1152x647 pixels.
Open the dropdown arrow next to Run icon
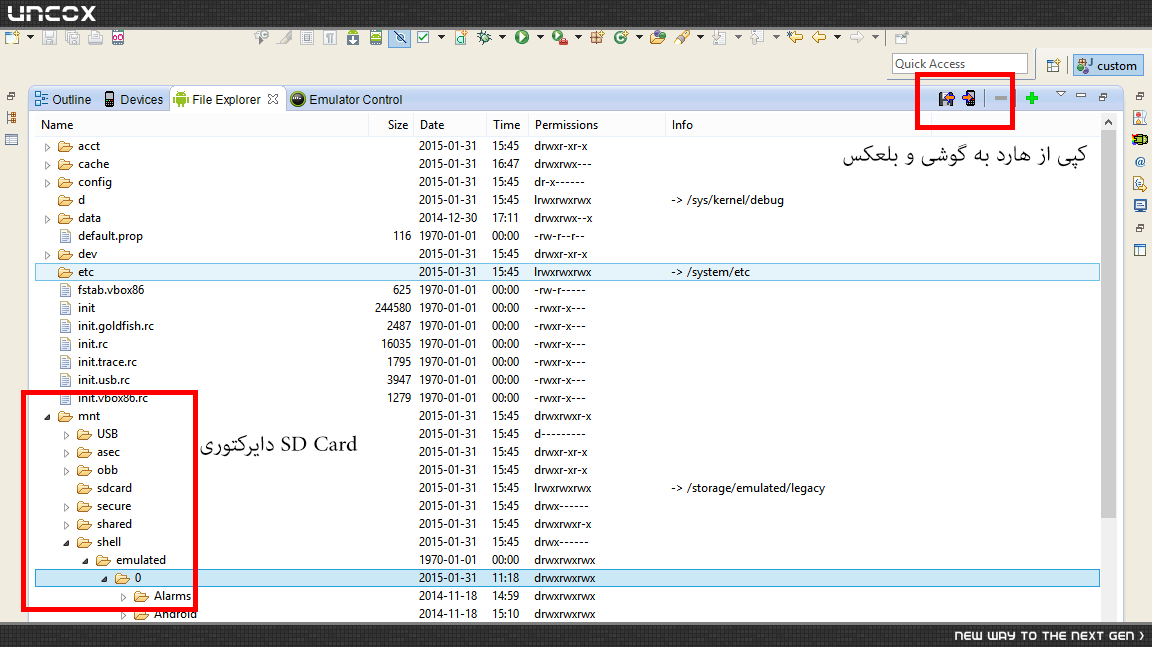tap(540, 37)
